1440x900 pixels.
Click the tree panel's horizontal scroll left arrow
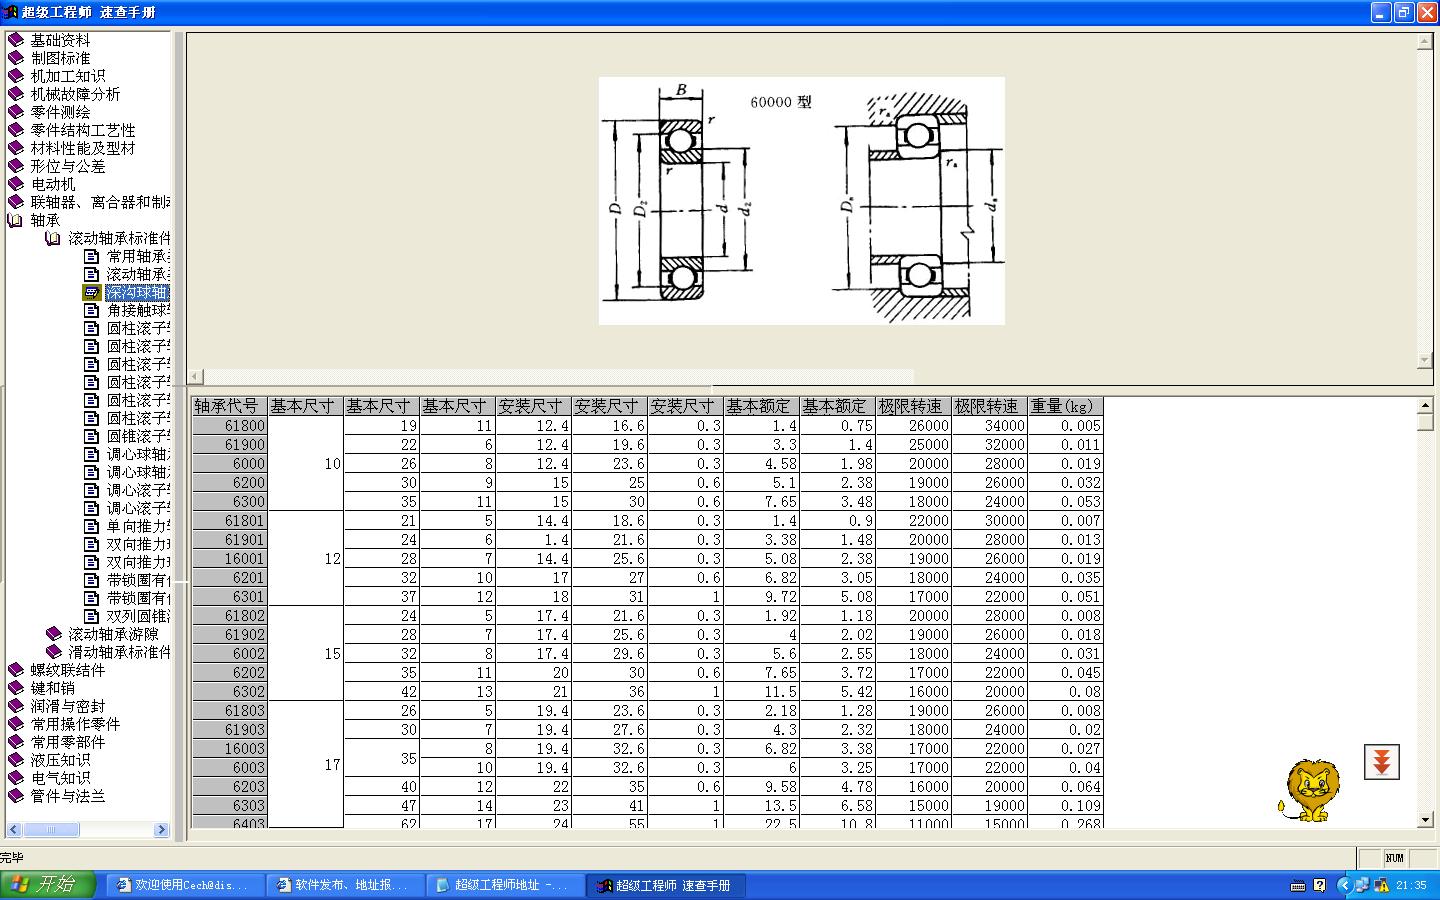coord(14,830)
